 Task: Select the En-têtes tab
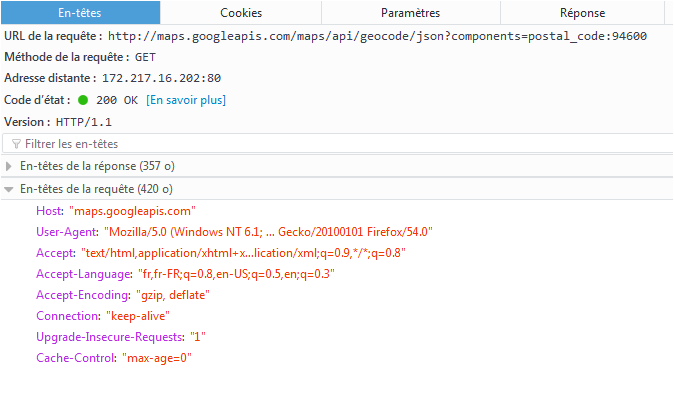[x=80, y=13]
